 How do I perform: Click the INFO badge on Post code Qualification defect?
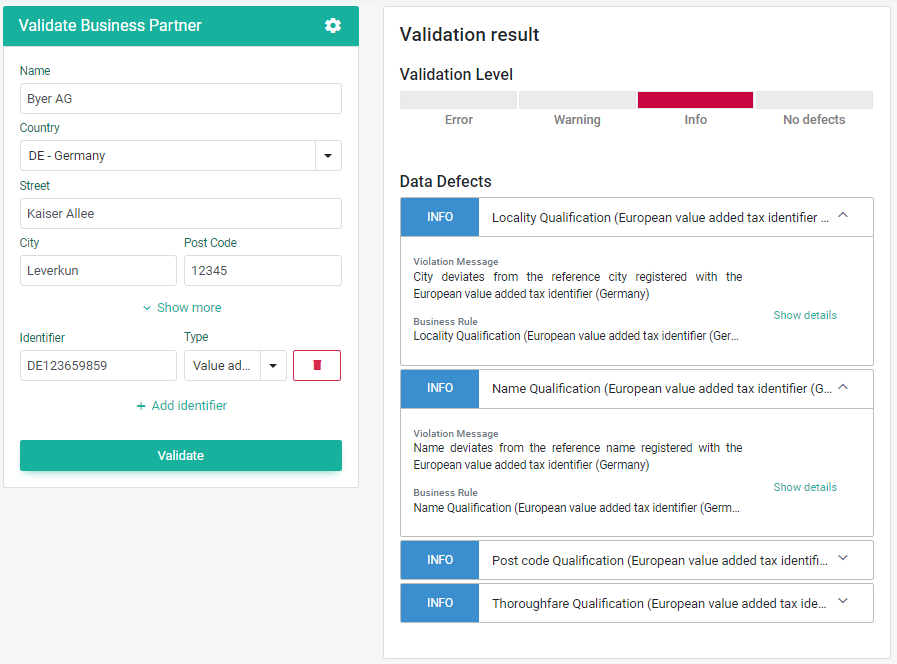tap(439, 560)
